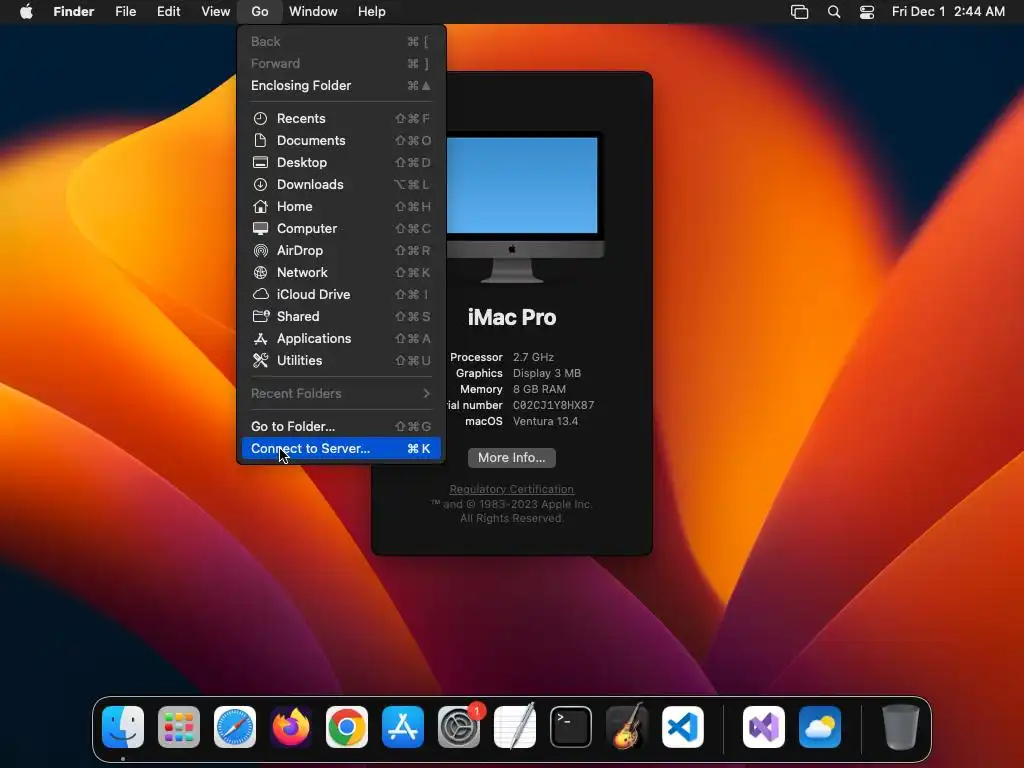This screenshot has height=768, width=1024.
Task: Choose iCloud Drive in the Go menu
Action: 341,295
